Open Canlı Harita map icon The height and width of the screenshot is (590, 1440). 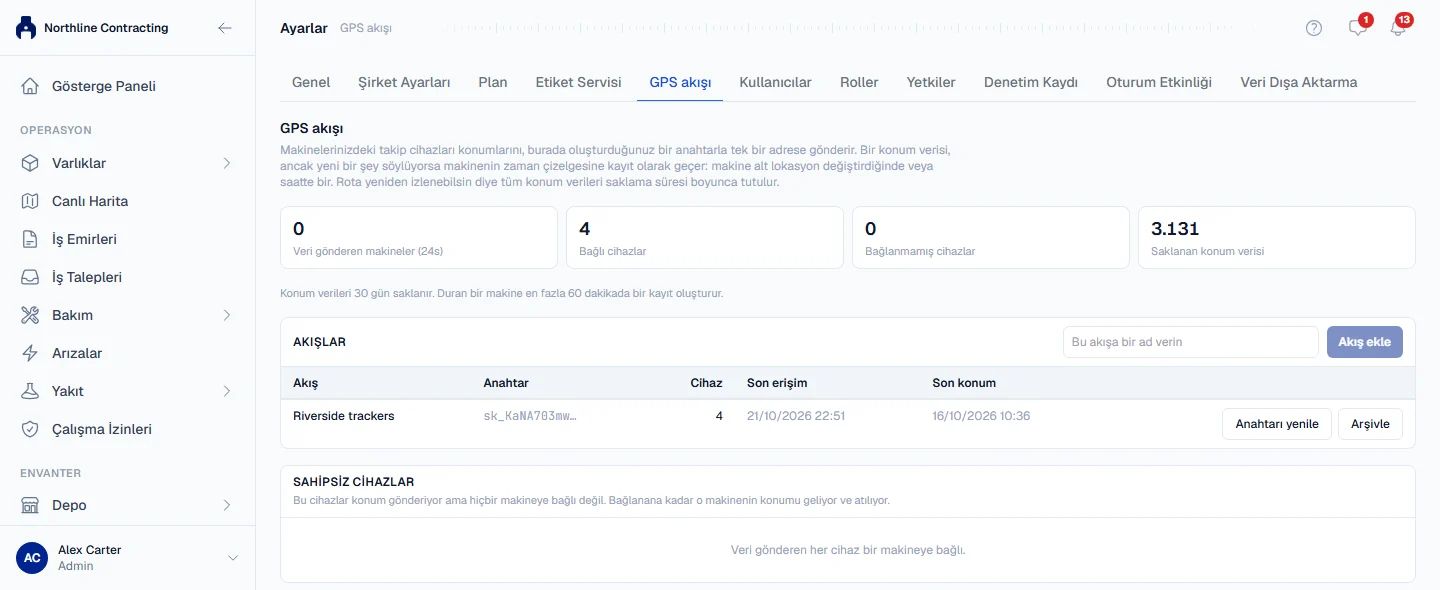[x=31, y=201]
